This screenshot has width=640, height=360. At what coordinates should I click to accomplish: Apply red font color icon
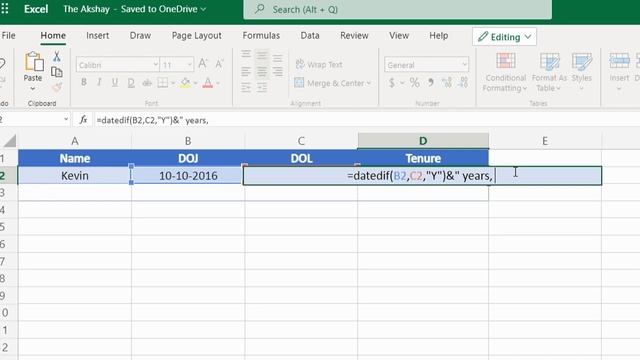point(207,83)
